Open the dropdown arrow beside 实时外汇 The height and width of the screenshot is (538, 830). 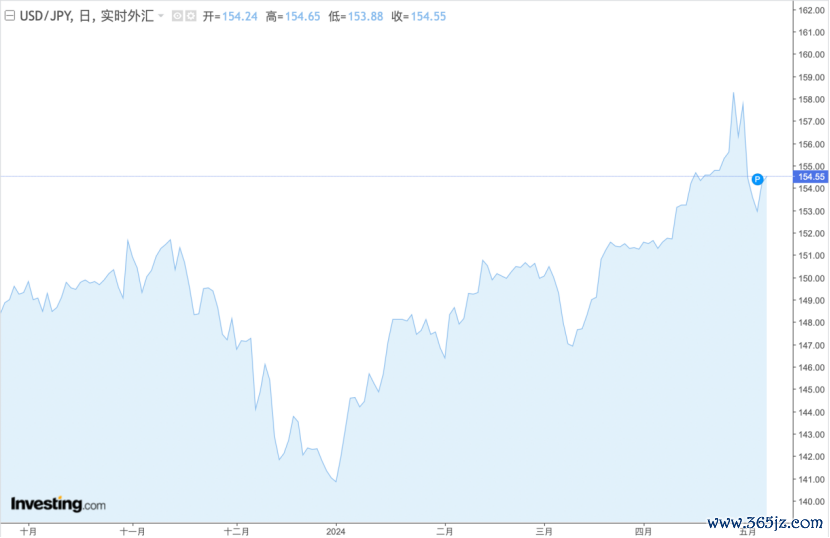(161, 17)
